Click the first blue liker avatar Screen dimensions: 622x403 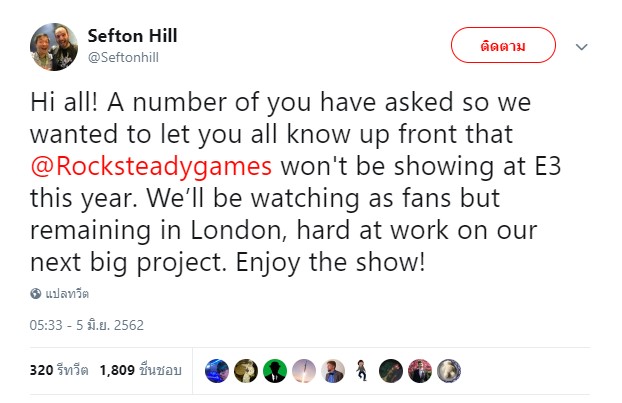pos(217,370)
